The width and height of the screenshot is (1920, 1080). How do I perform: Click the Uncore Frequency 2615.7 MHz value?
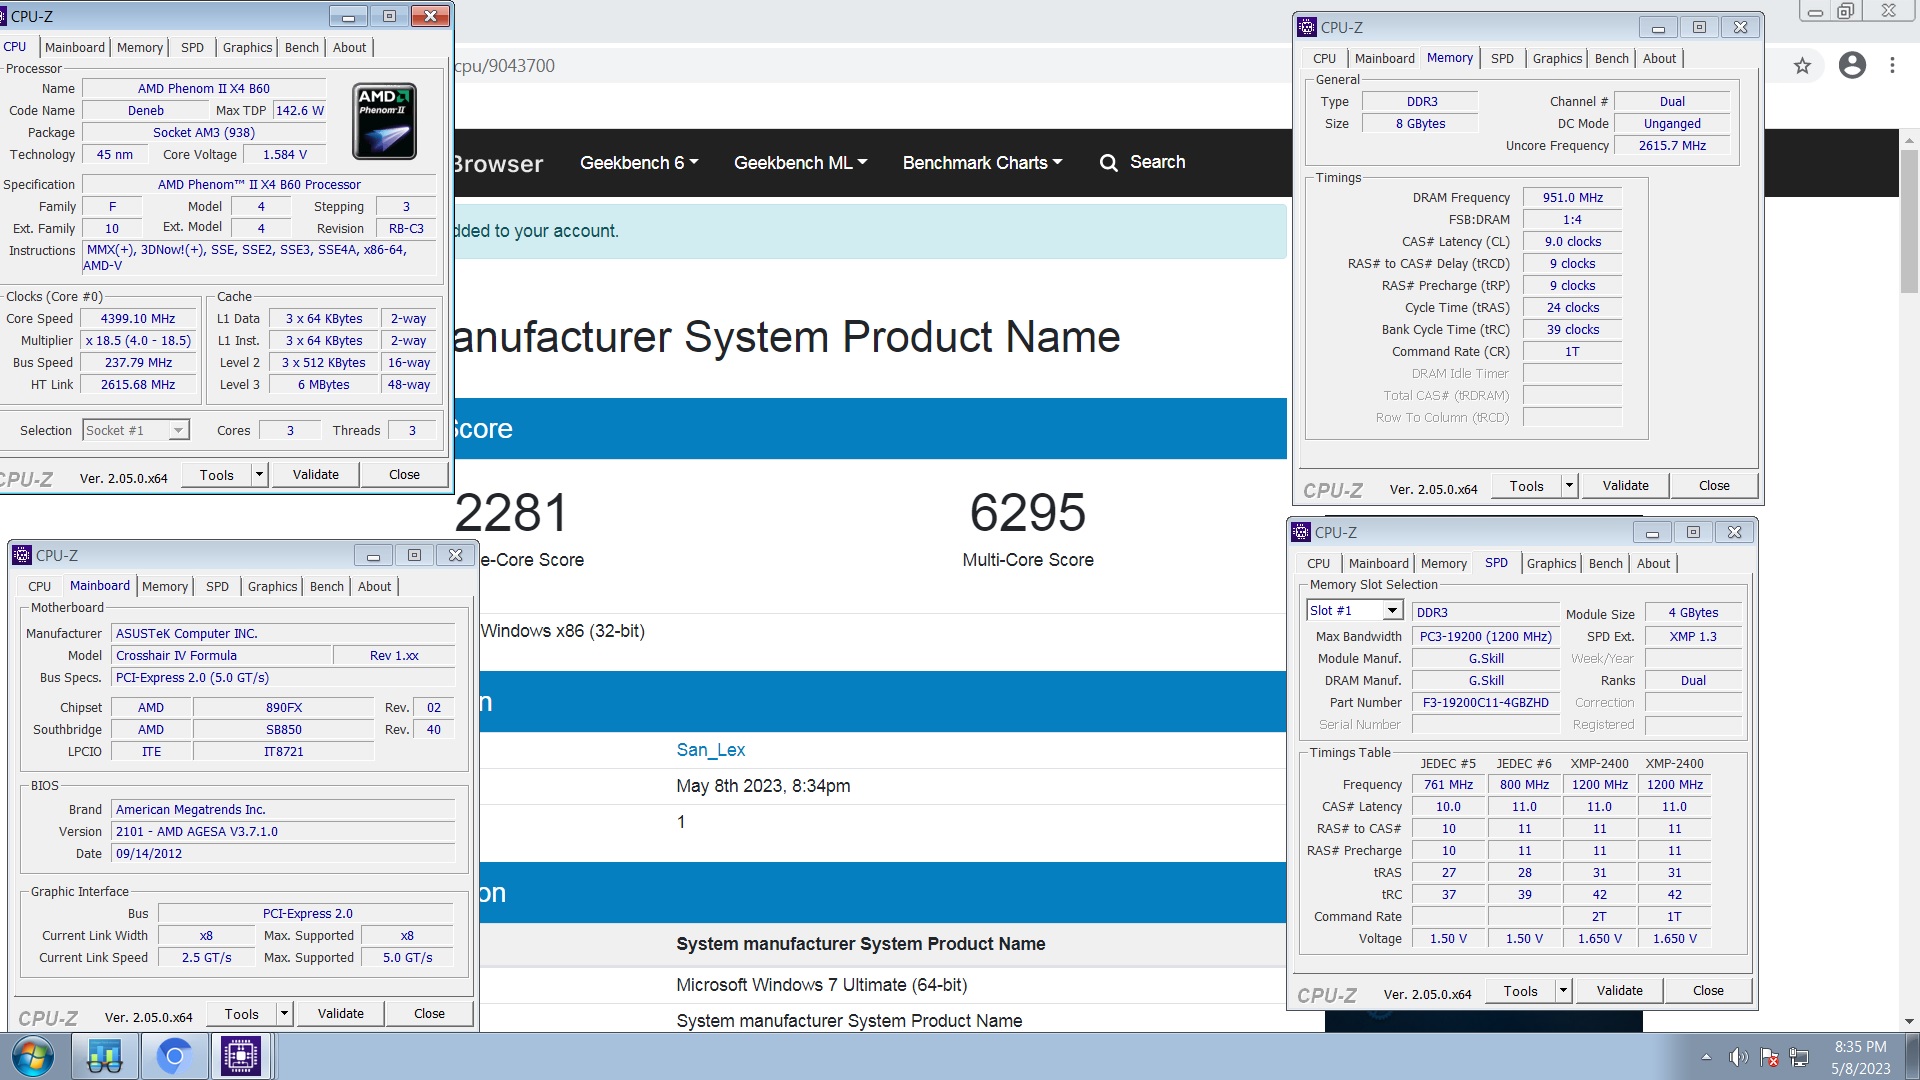[x=1672, y=146]
